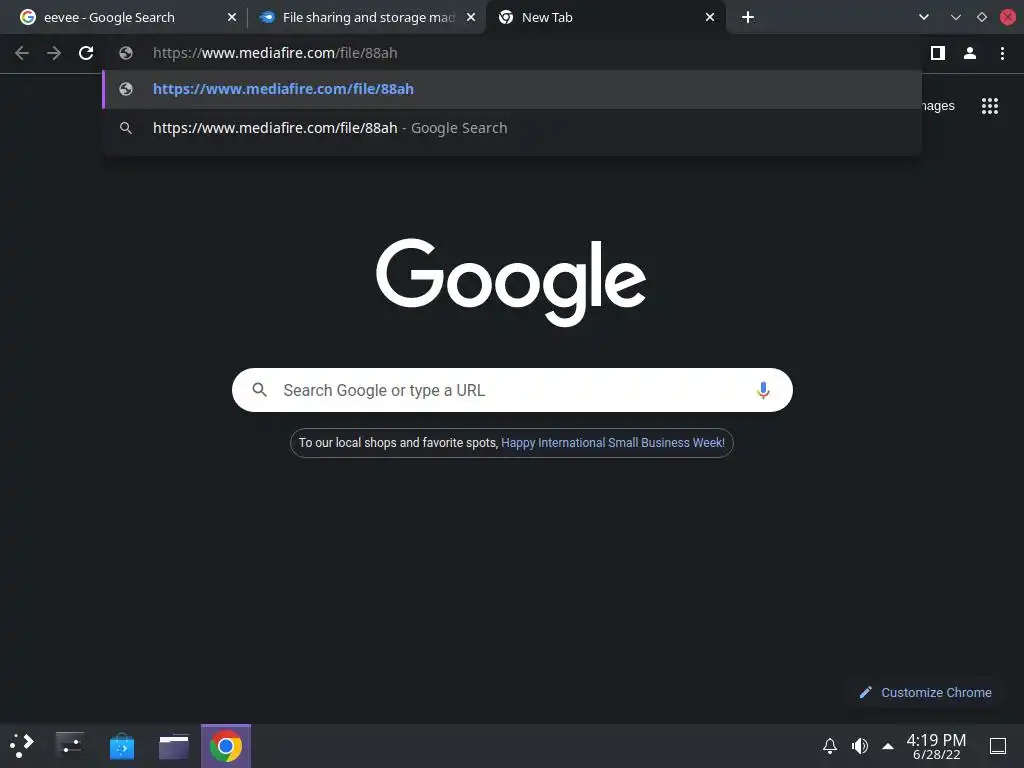1024x768 pixels.
Task: Click the site info globe icon
Action: pyautogui.click(x=126, y=53)
